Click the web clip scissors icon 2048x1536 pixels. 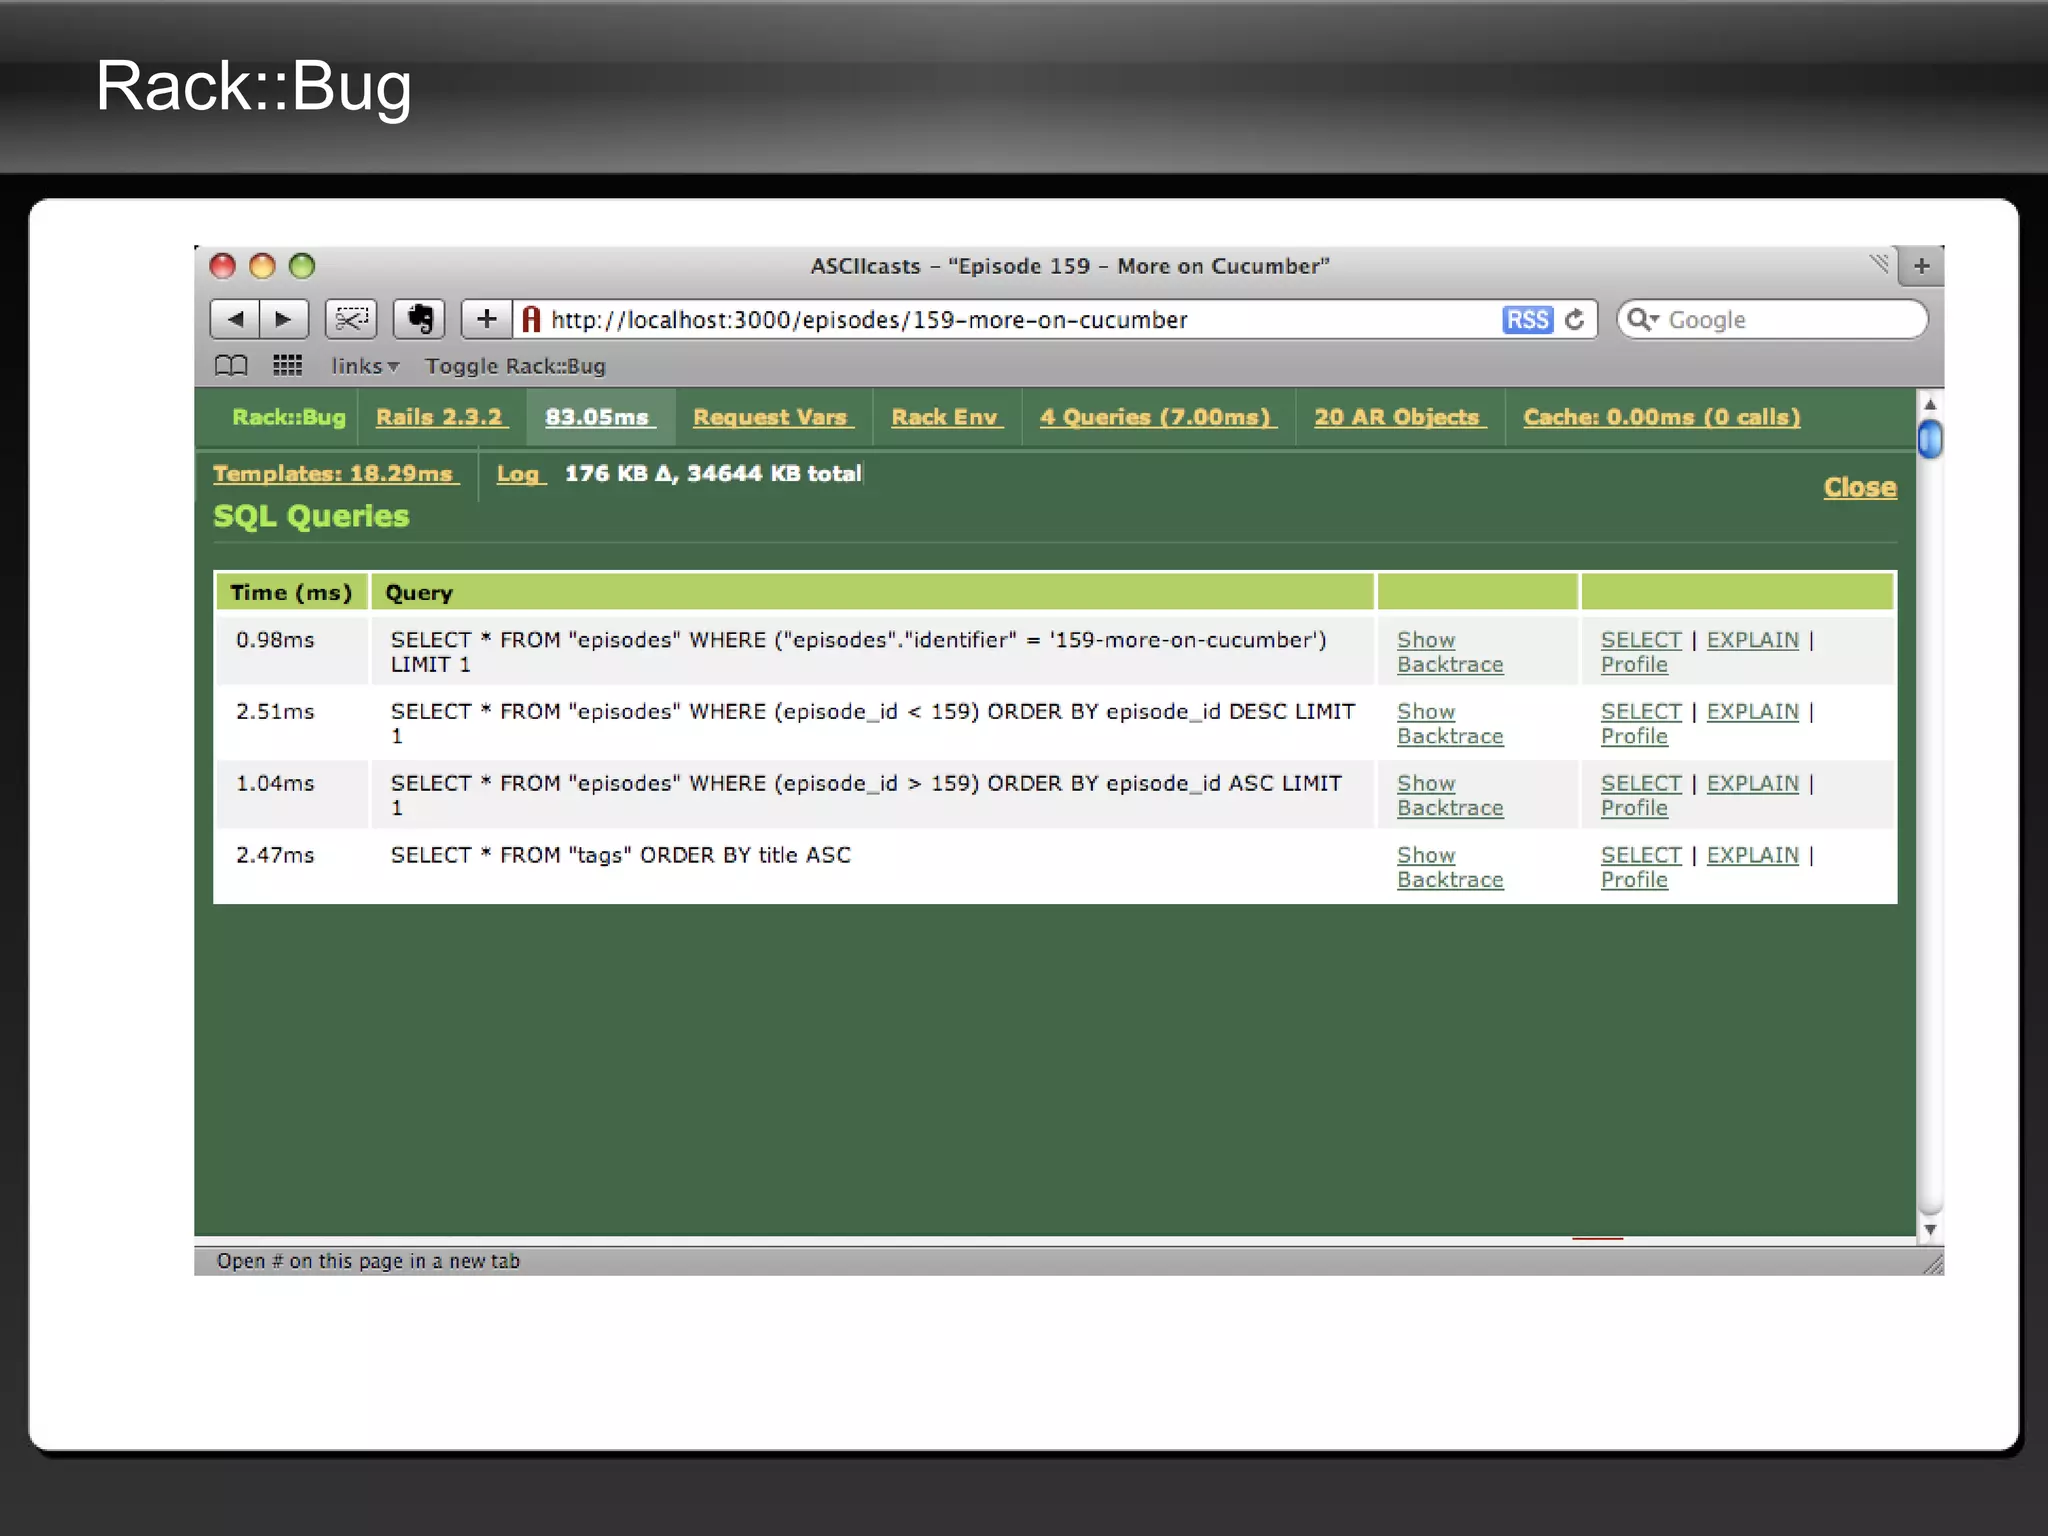point(351,319)
